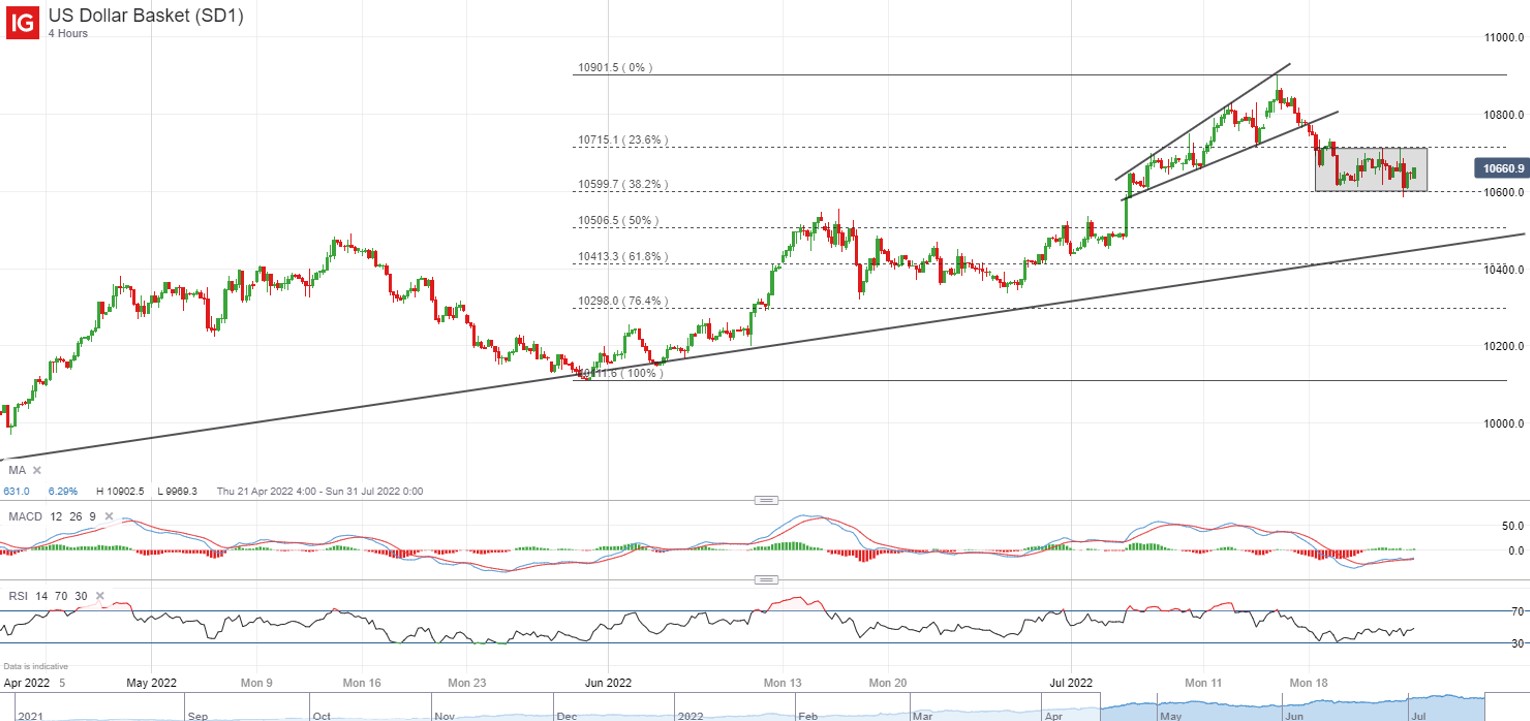This screenshot has width=1530, height=721.
Task: Select the 10413.3 (61.8%) Fibonacci label
Action: click(x=622, y=256)
